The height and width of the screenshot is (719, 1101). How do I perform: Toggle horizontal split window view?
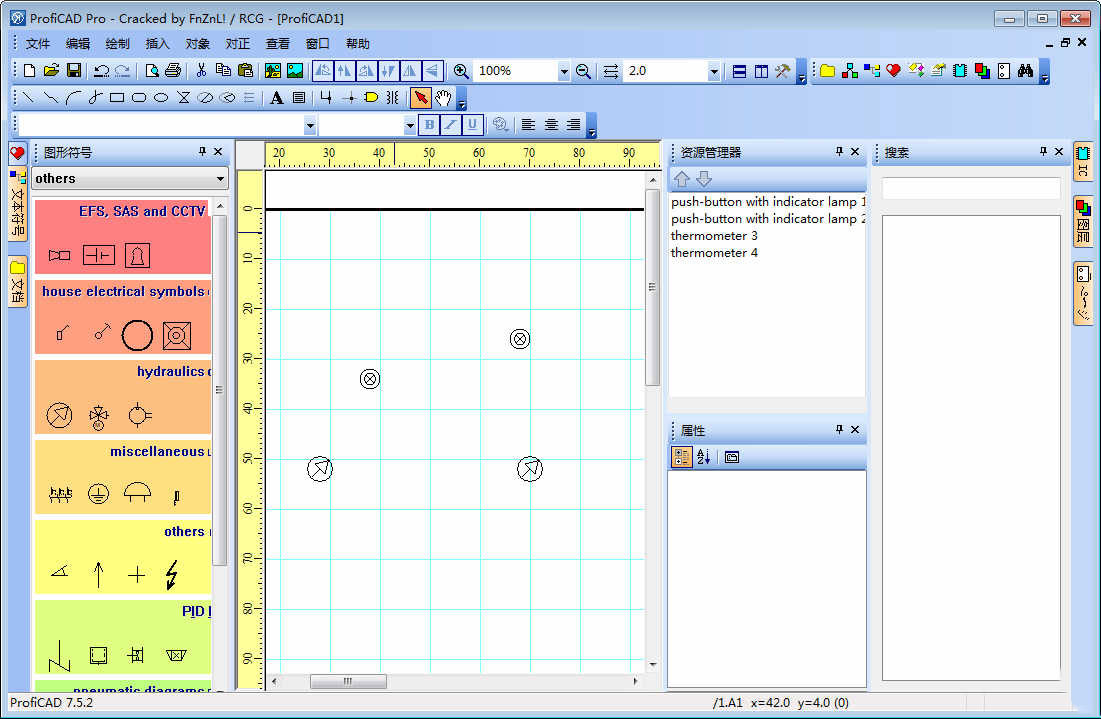(739, 71)
